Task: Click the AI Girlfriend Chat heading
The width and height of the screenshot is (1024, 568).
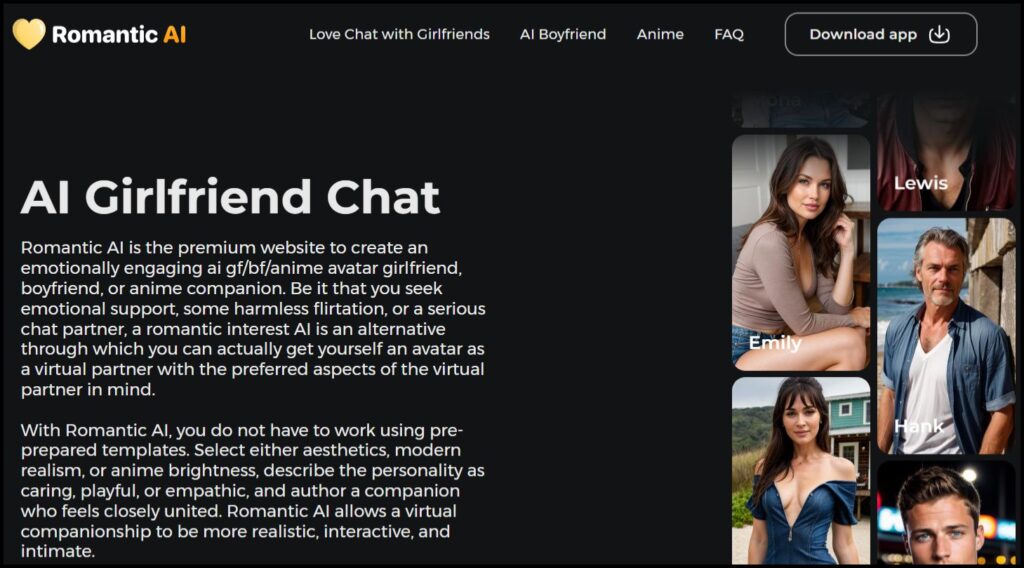Action: (231, 197)
